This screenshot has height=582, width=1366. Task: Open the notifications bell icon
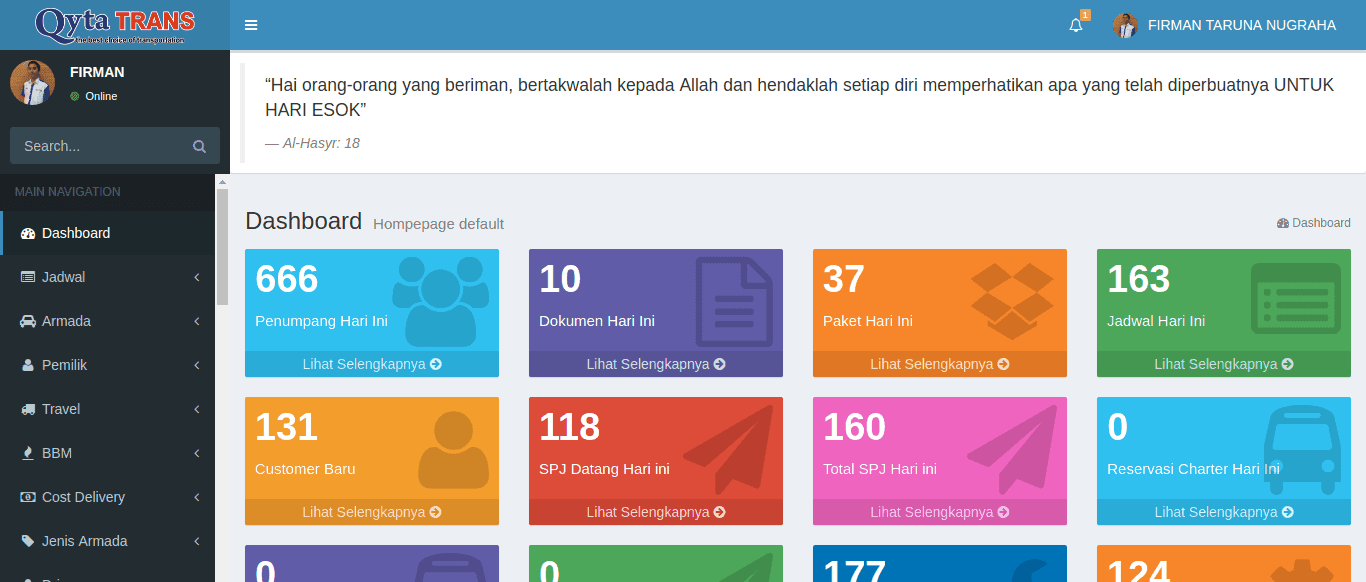[x=1074, y=24]
